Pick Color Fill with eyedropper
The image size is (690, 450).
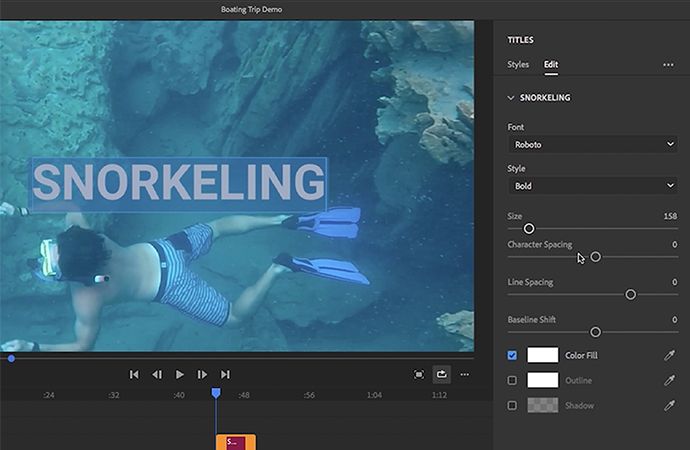pos(670,355)
